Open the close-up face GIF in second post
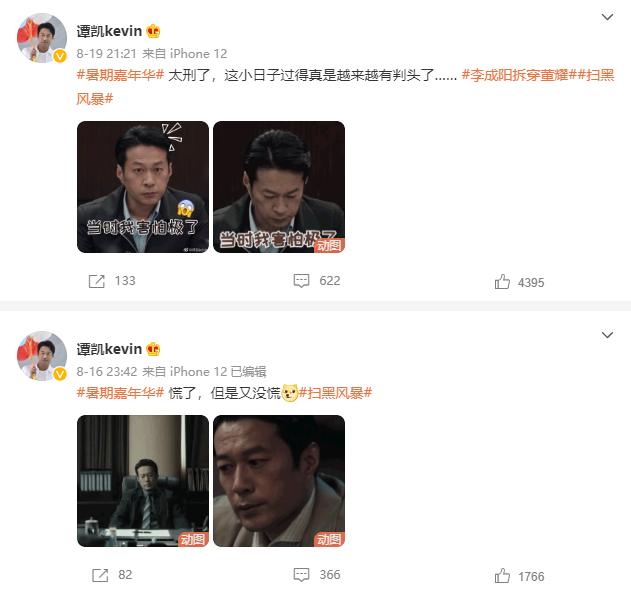 coord(279,481)
